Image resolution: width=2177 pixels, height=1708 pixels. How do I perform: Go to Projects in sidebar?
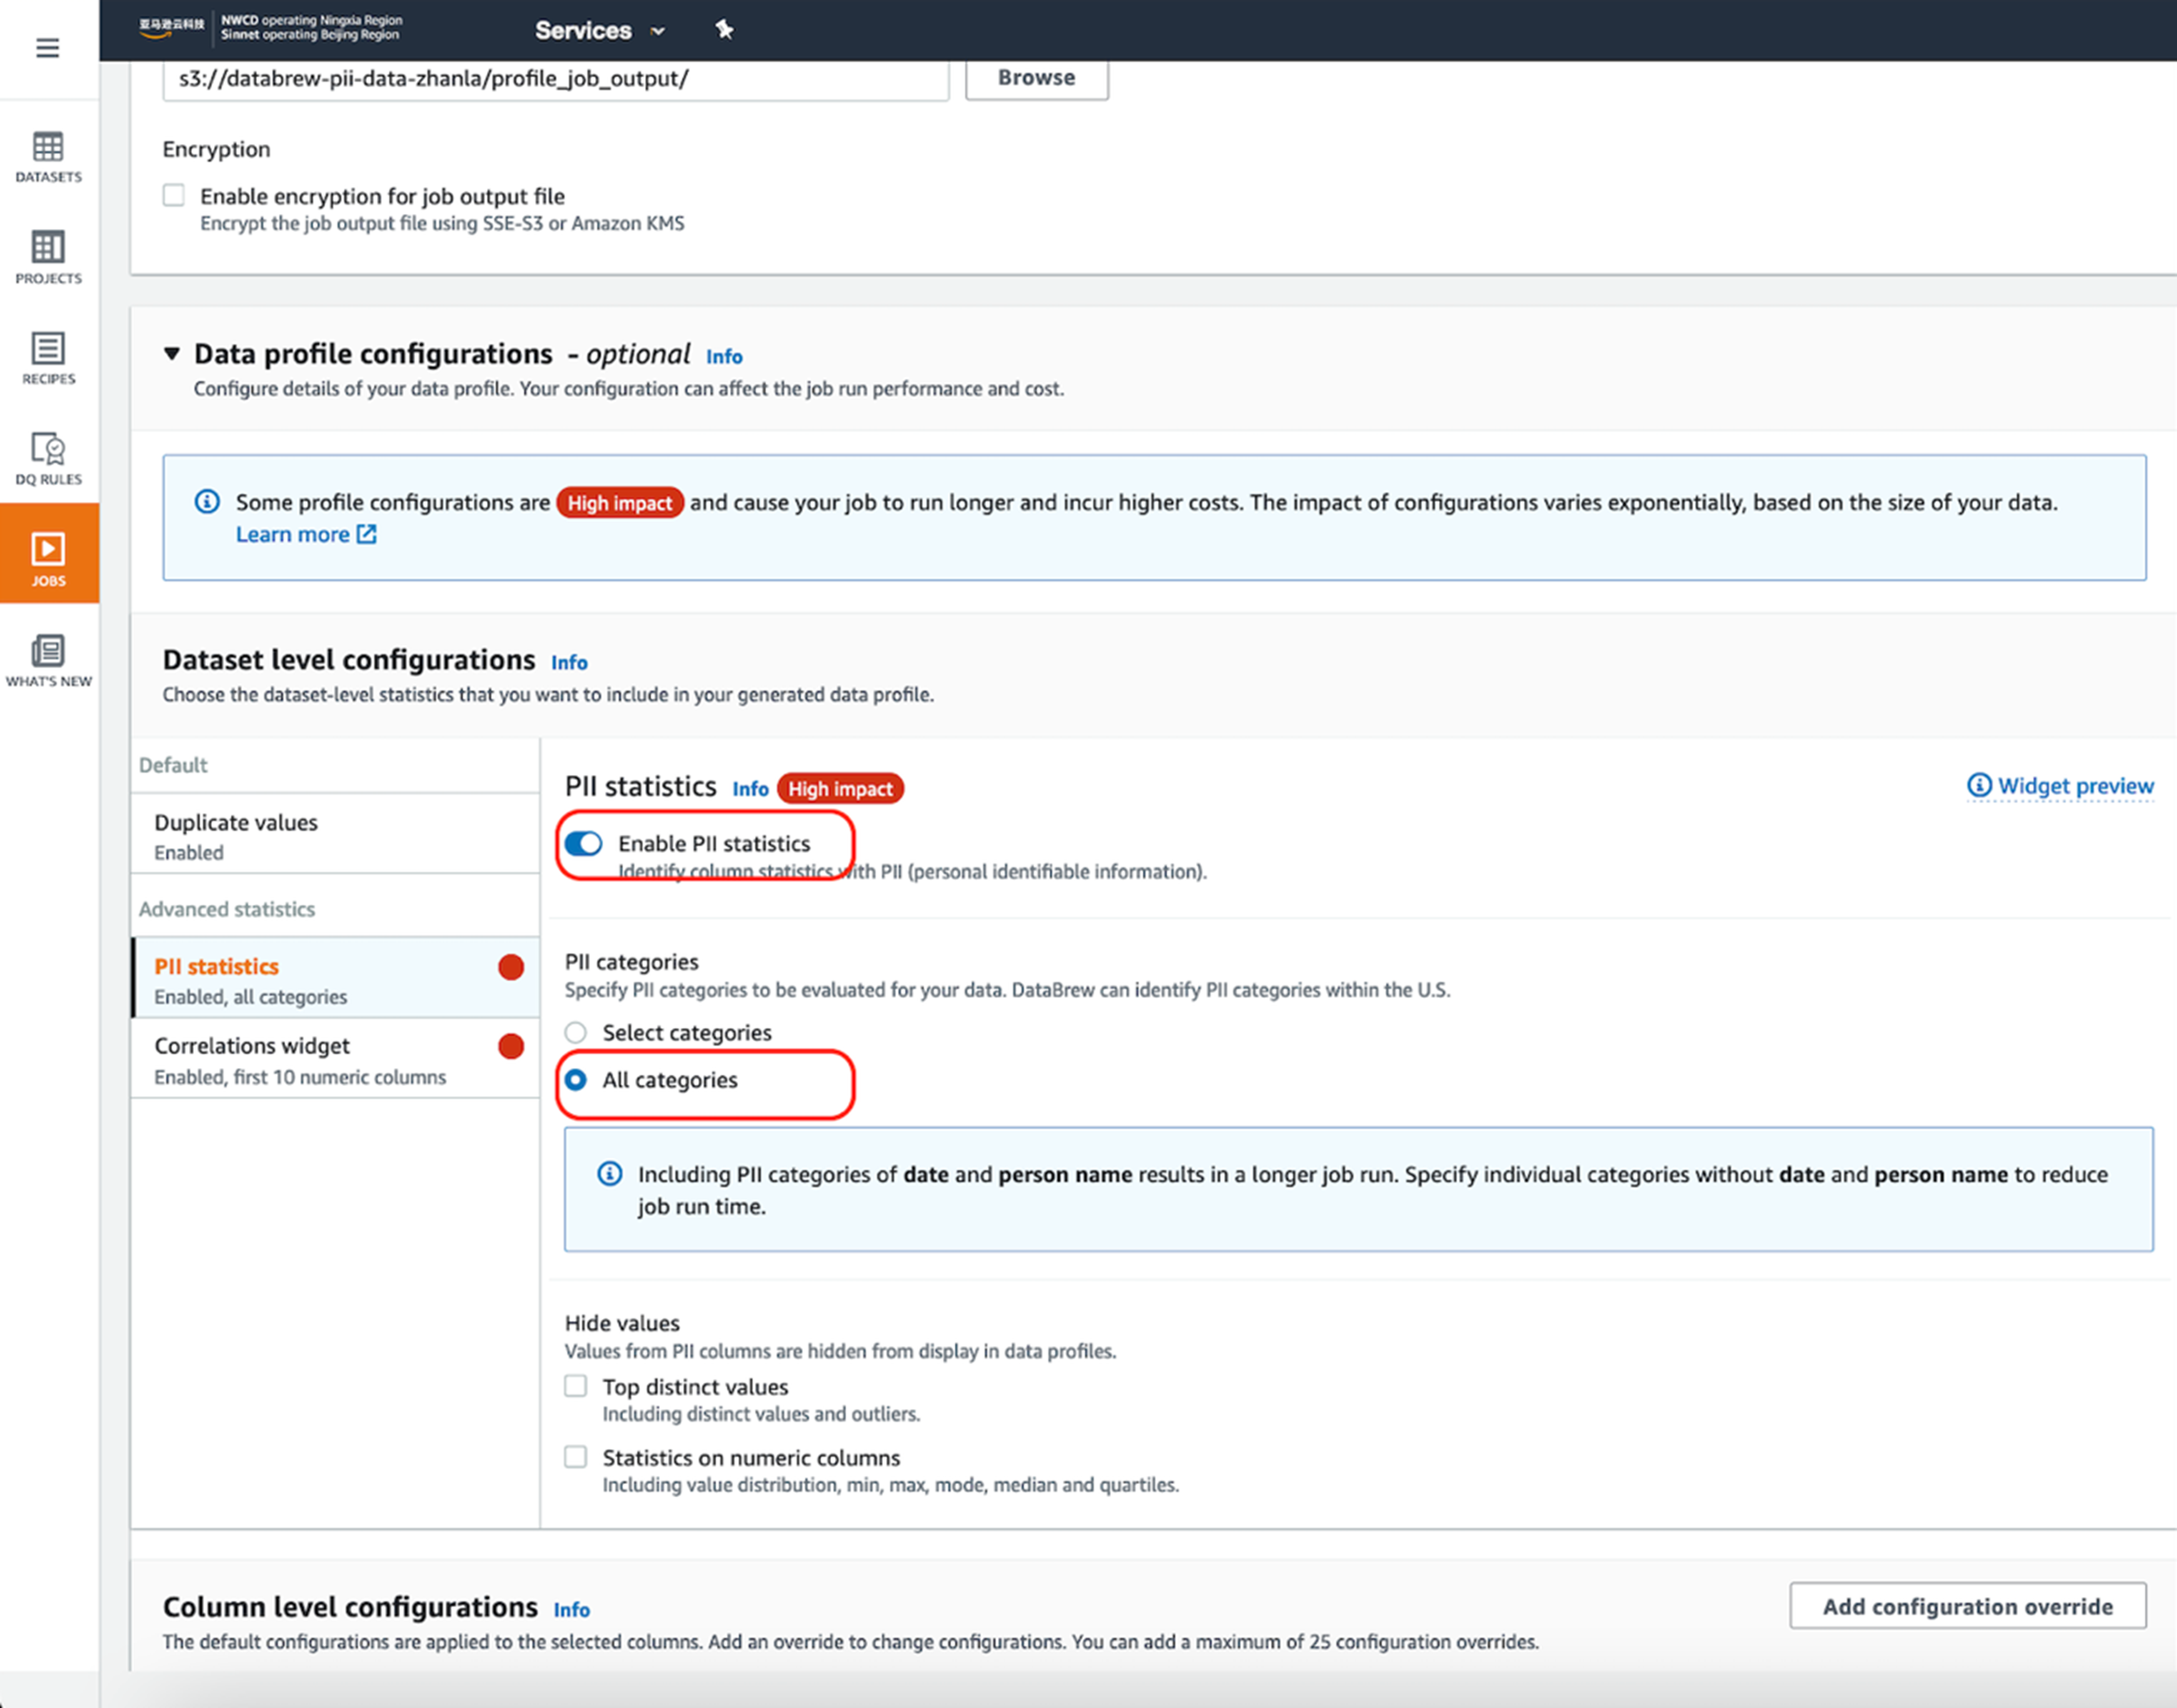point(48,257)
